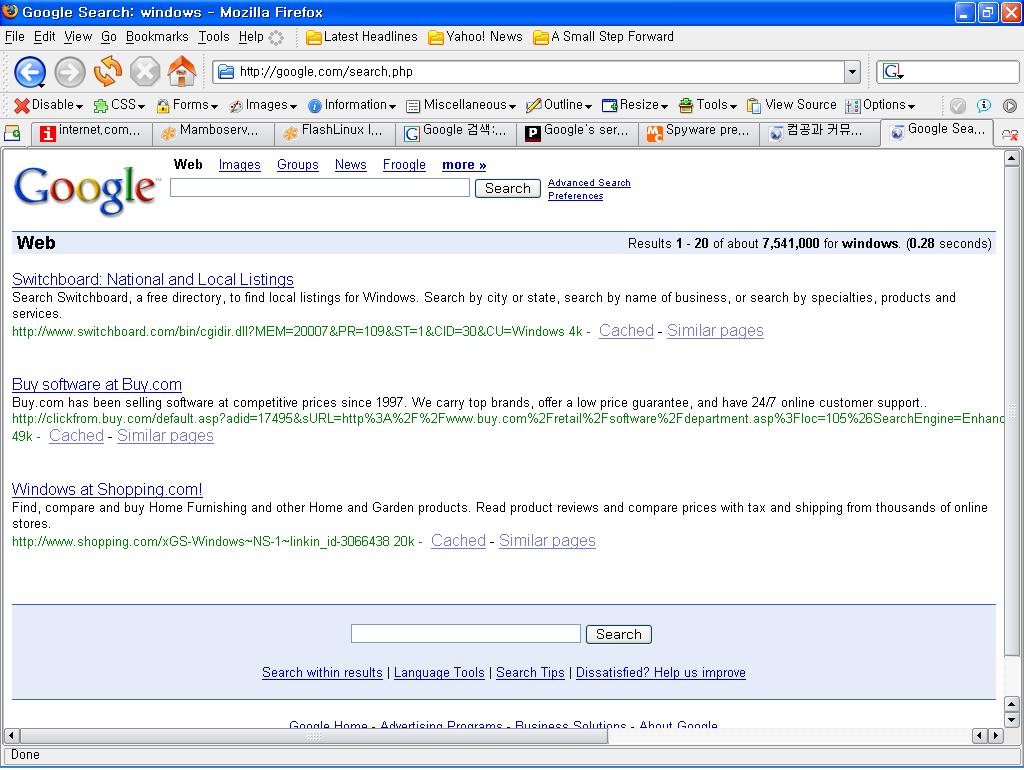The height and width of the screenshot is (770, 1024).
Task: Open the address bar history dropdown arrow
Action: coord(852,72)
